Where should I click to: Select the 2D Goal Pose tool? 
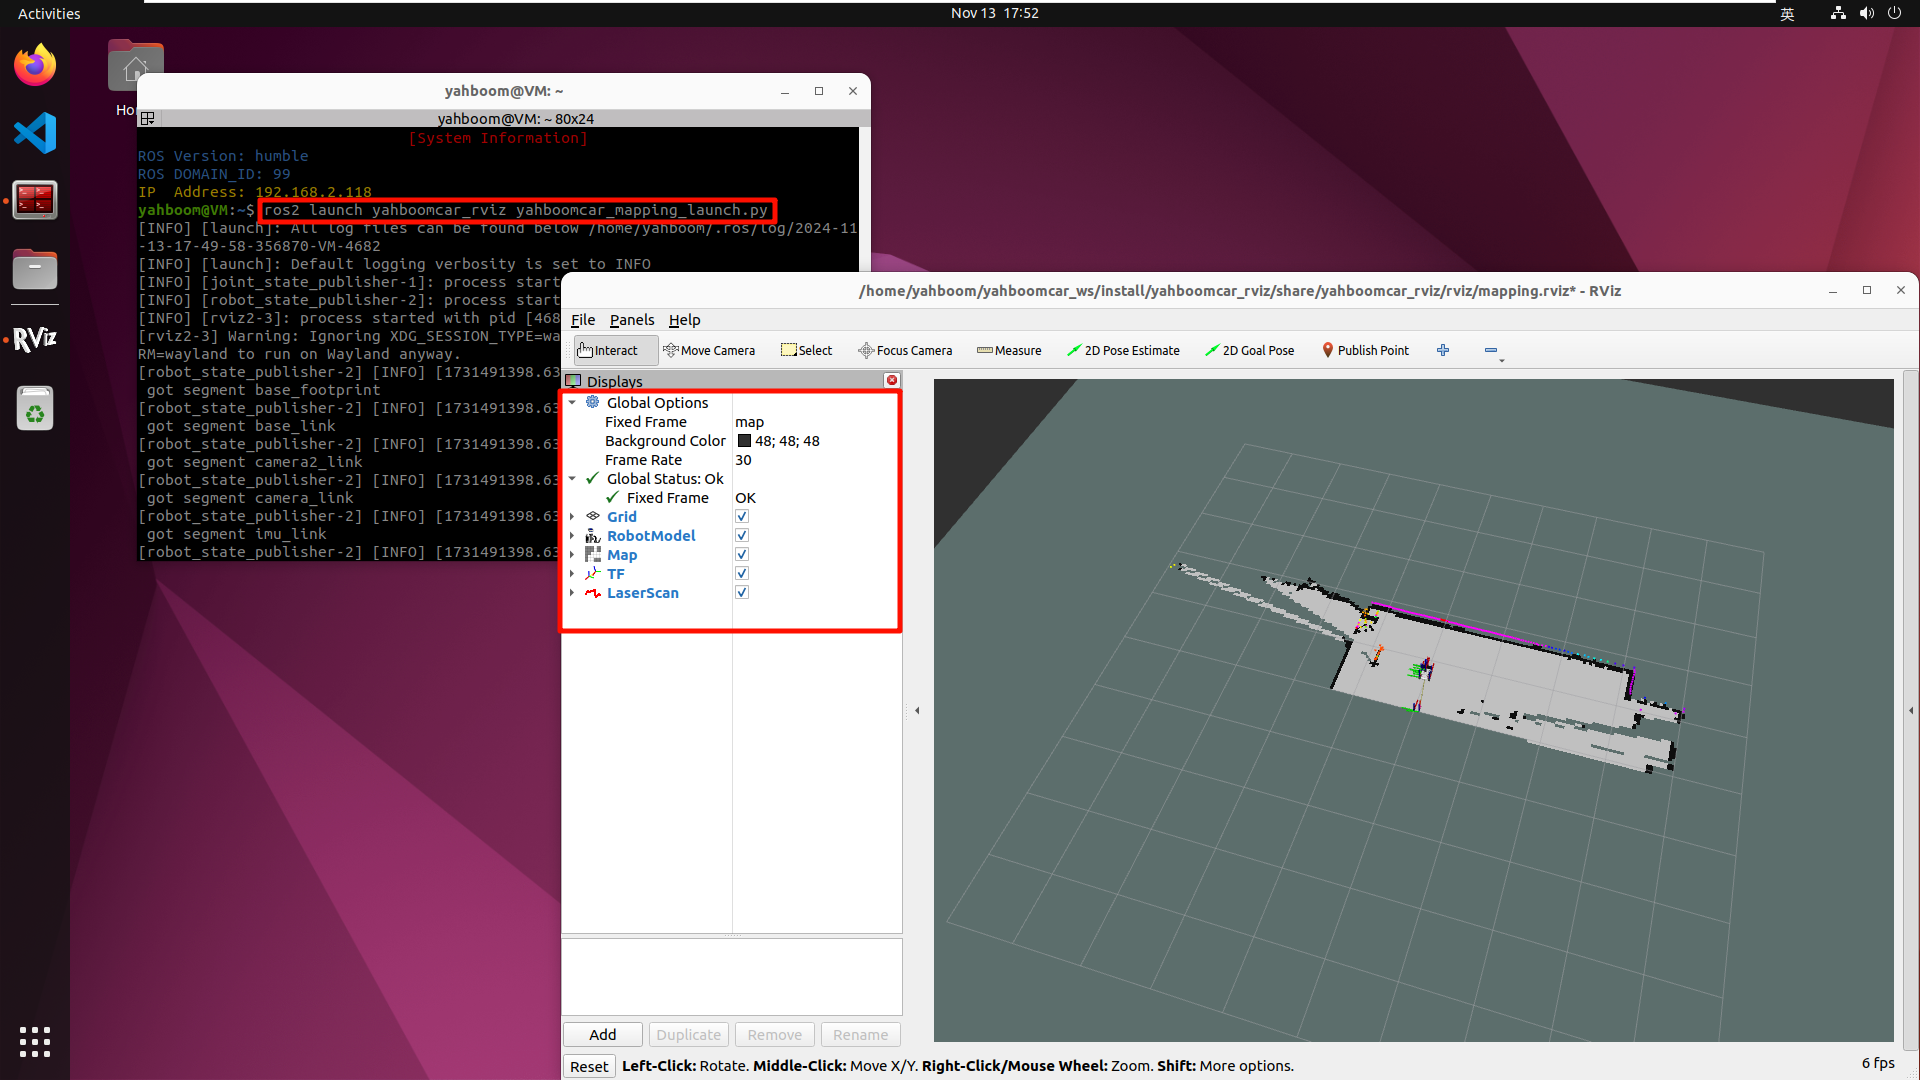(x=1250, y=350)
